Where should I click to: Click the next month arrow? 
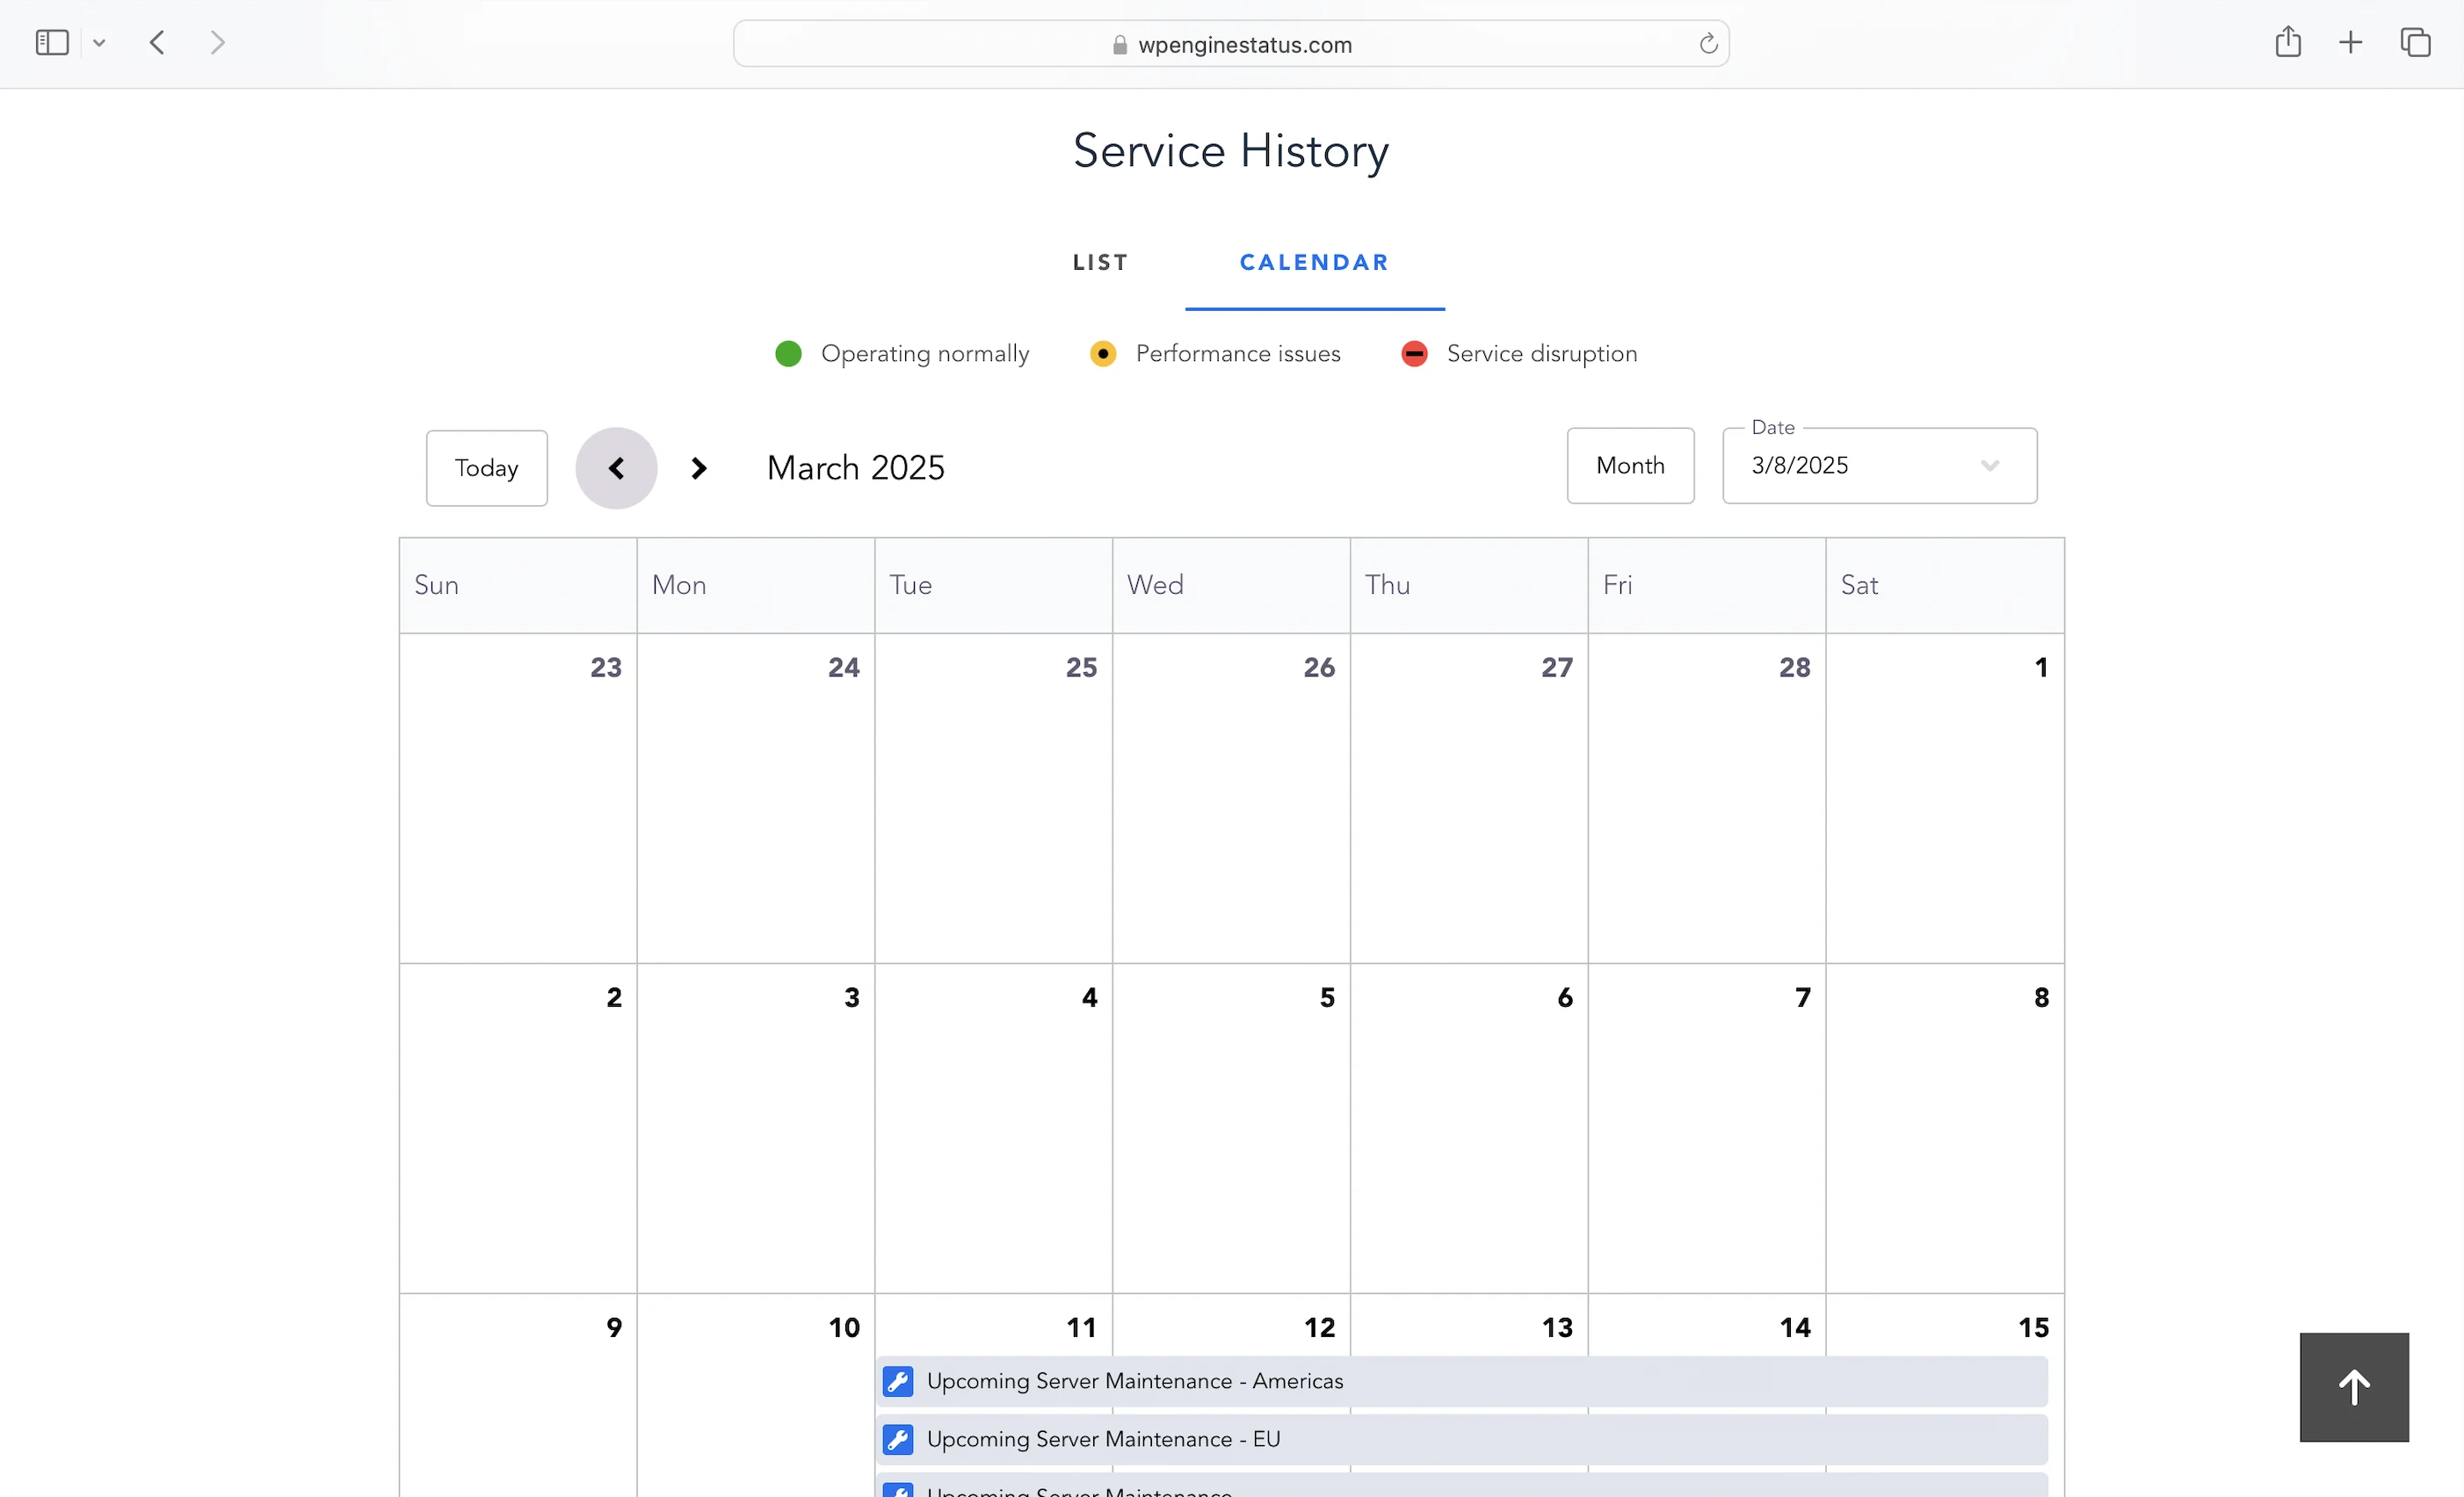[698, 468]
